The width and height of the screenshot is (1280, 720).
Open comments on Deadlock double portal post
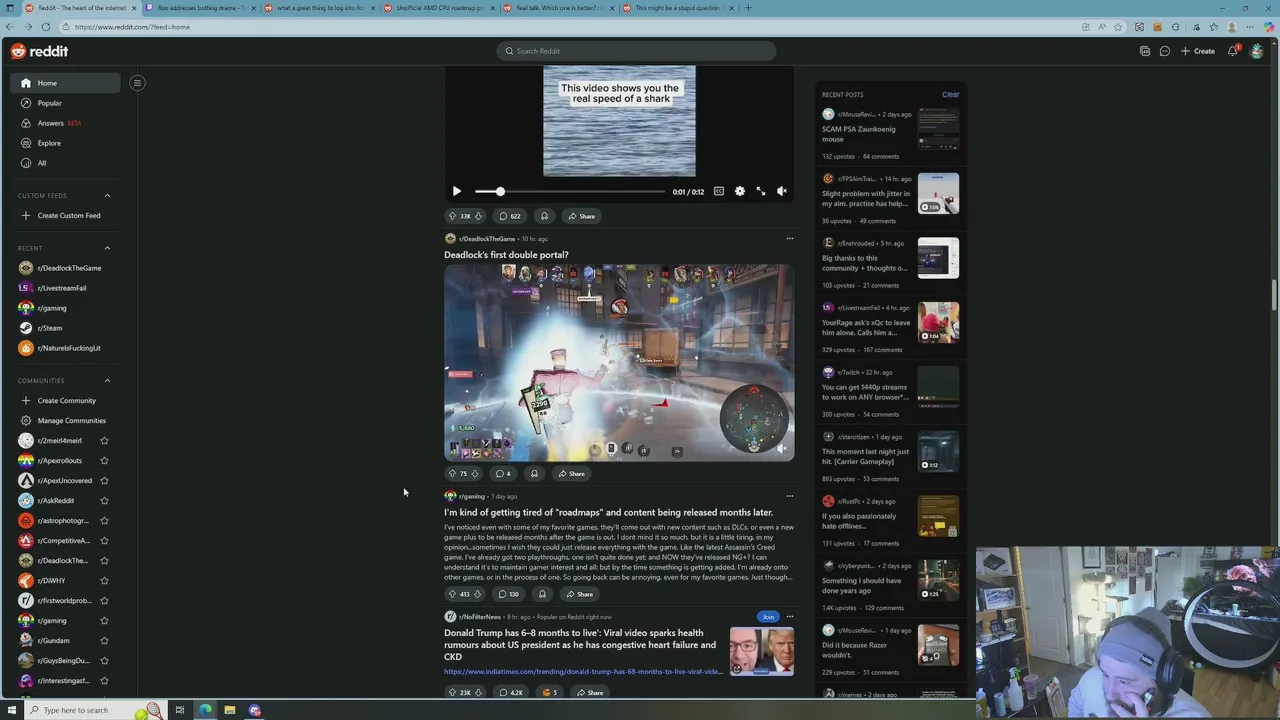pyautogui.click(x=504, y=474)
